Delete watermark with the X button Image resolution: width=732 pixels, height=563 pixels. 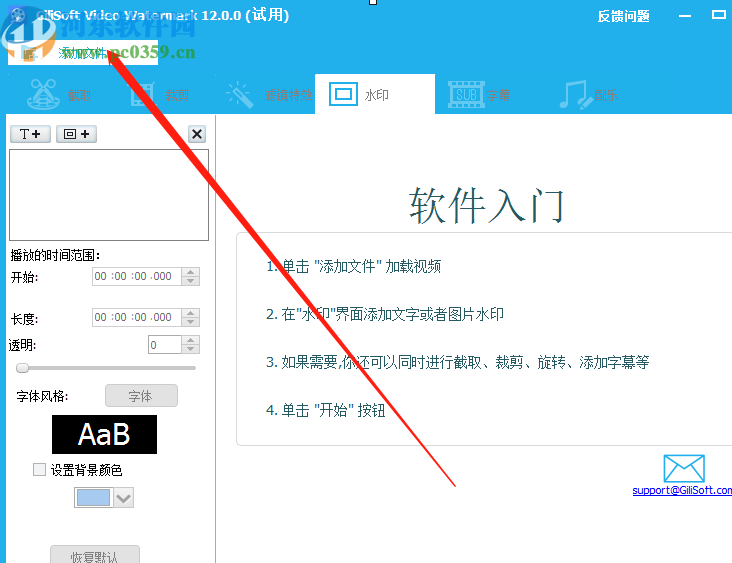pyautogui.click(x=197, y=134)
